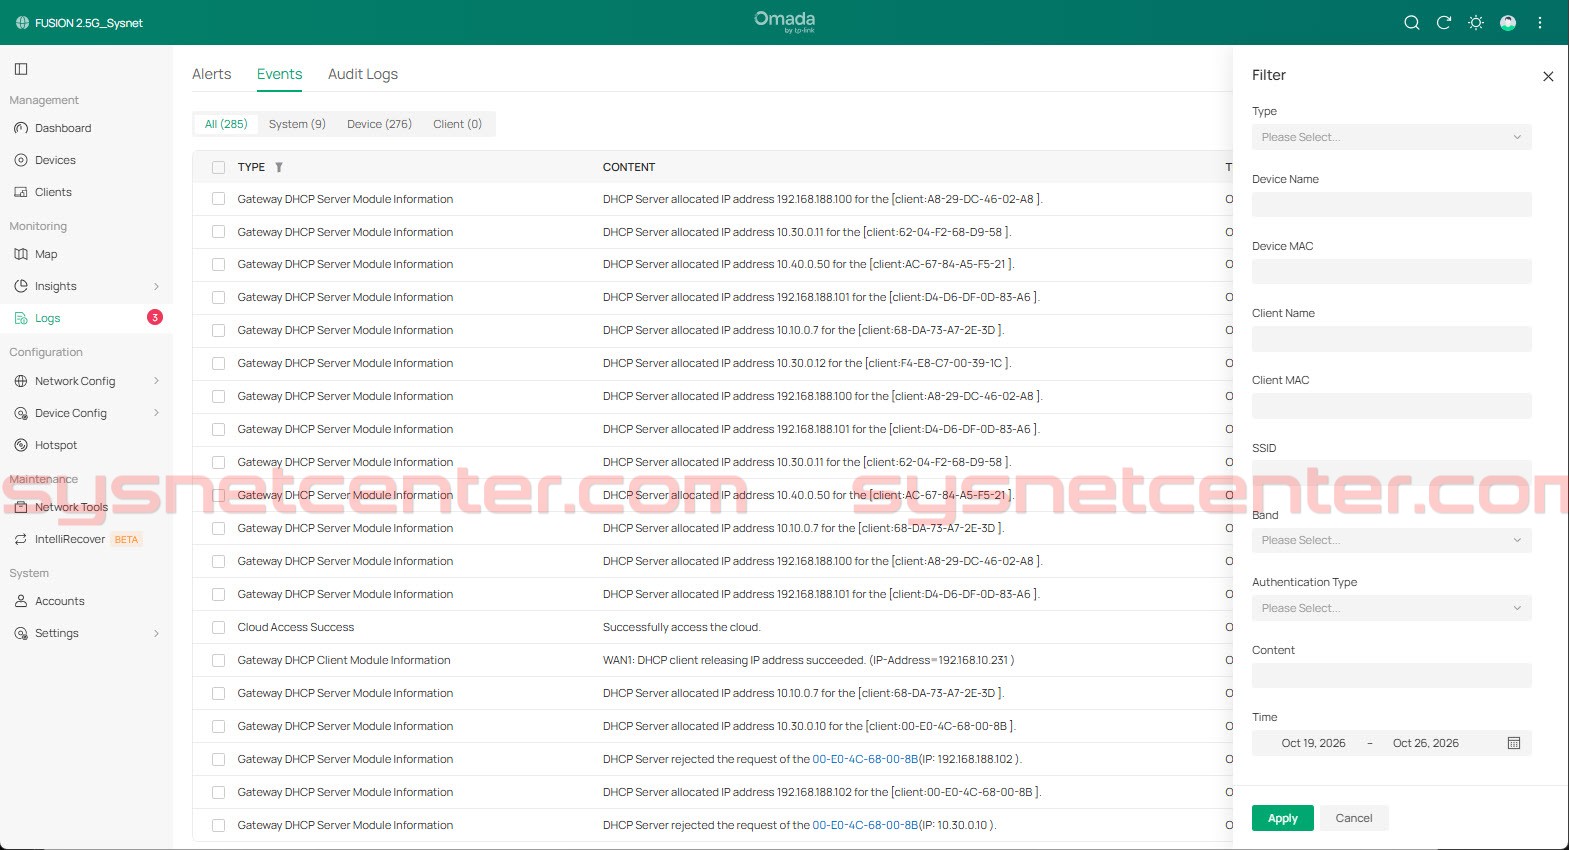
Task: Open the Band dropdown in Filter
Action: 1391,540
